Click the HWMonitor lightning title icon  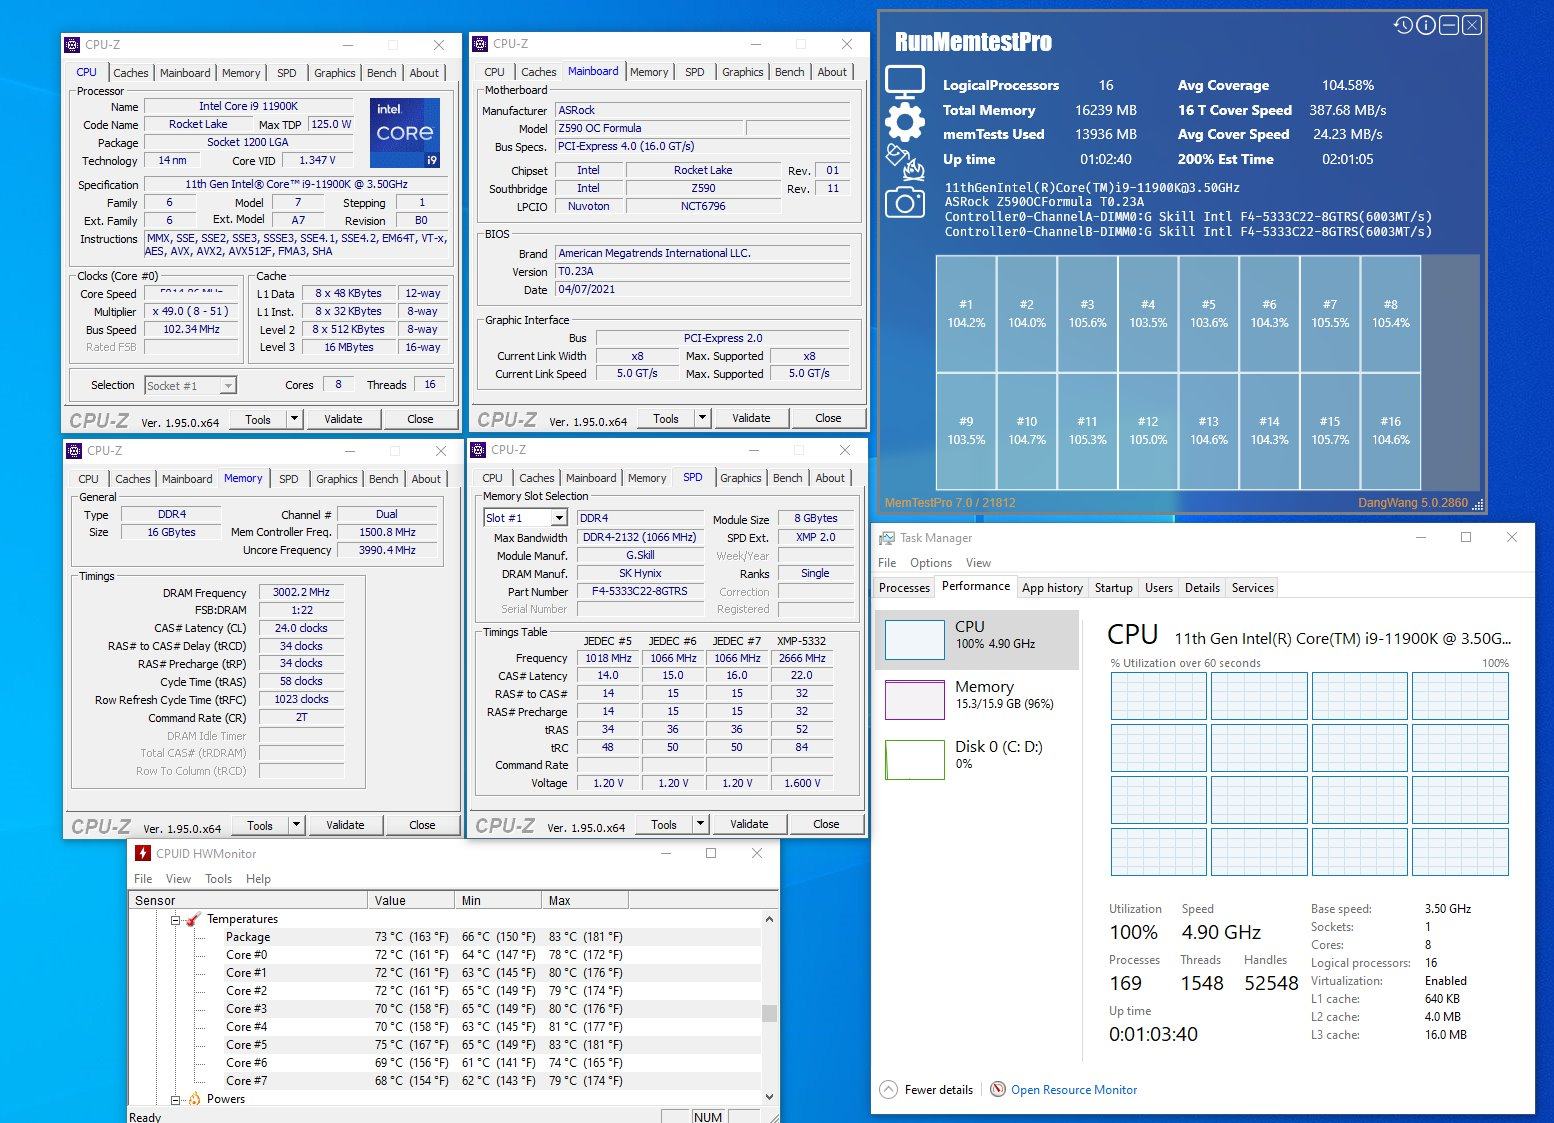(143, 853)
